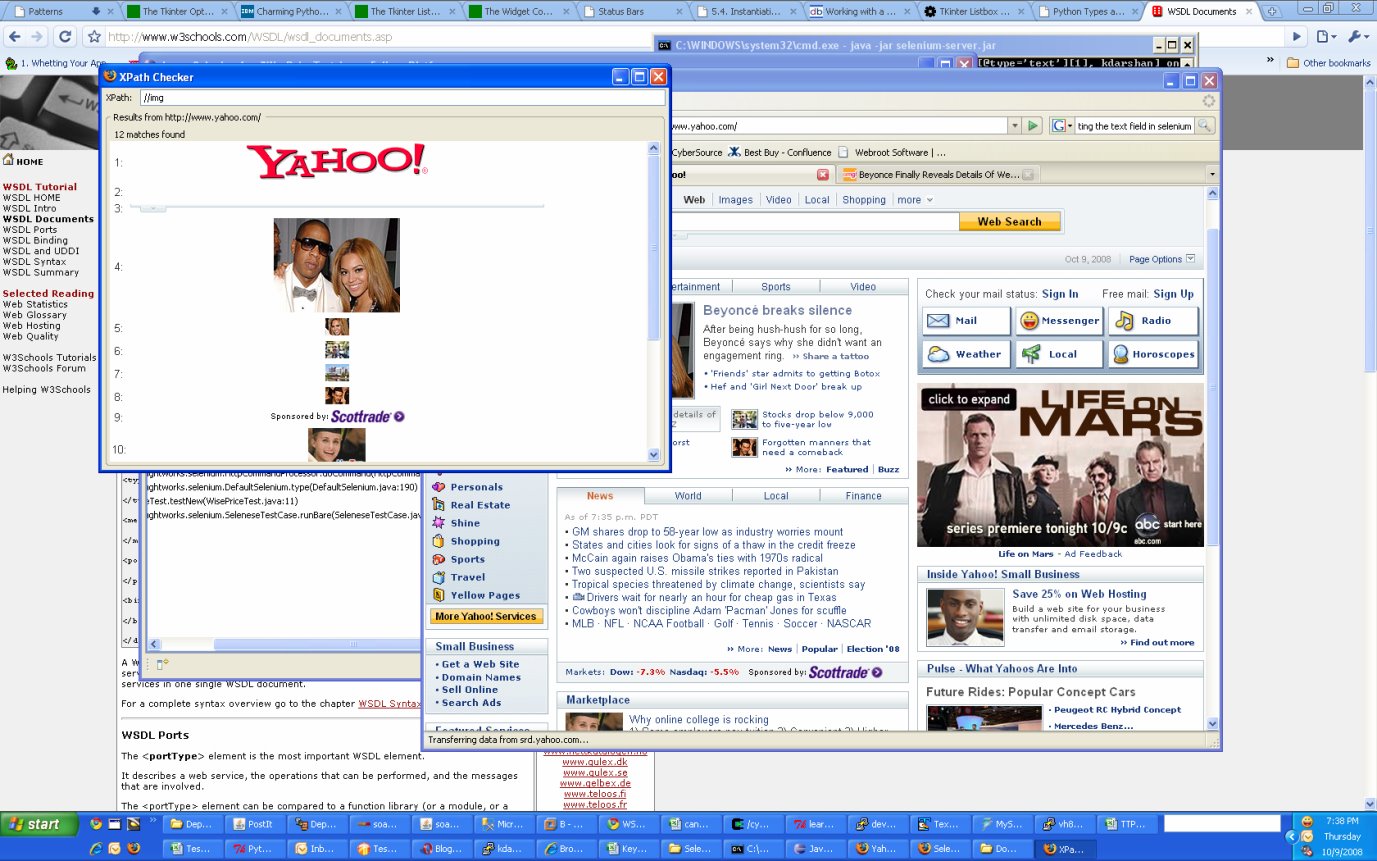The height and width of the screenshot is (861, 1377).
Task: Open the Other bookmarks folder
Action: [x=1329, y=63]
